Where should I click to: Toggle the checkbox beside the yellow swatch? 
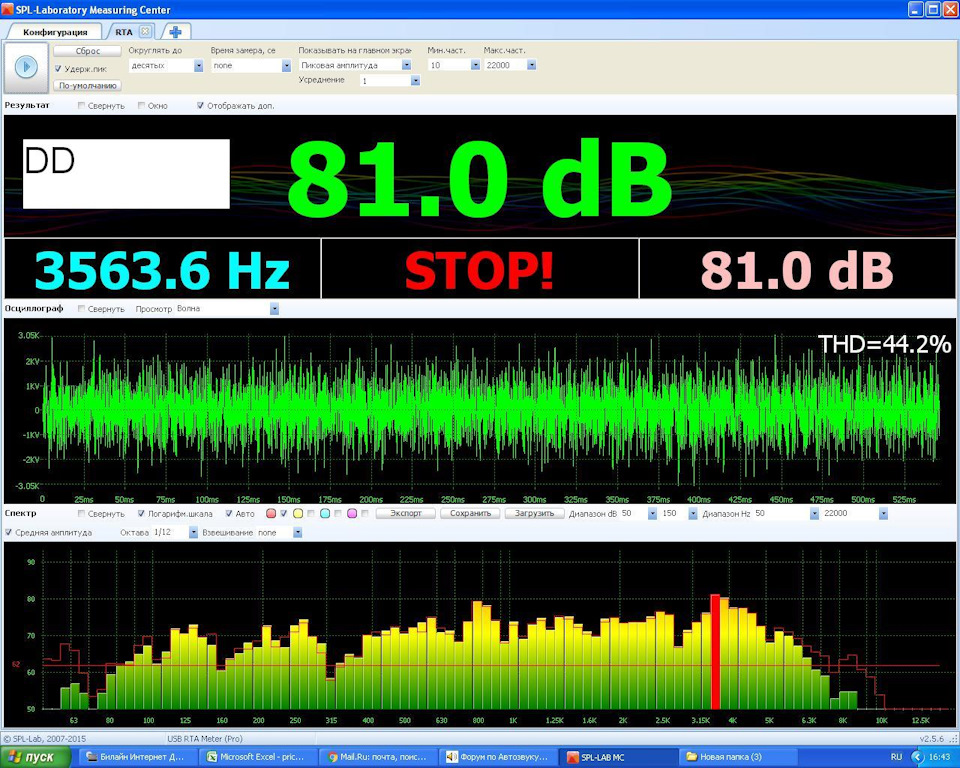[311, 514]
